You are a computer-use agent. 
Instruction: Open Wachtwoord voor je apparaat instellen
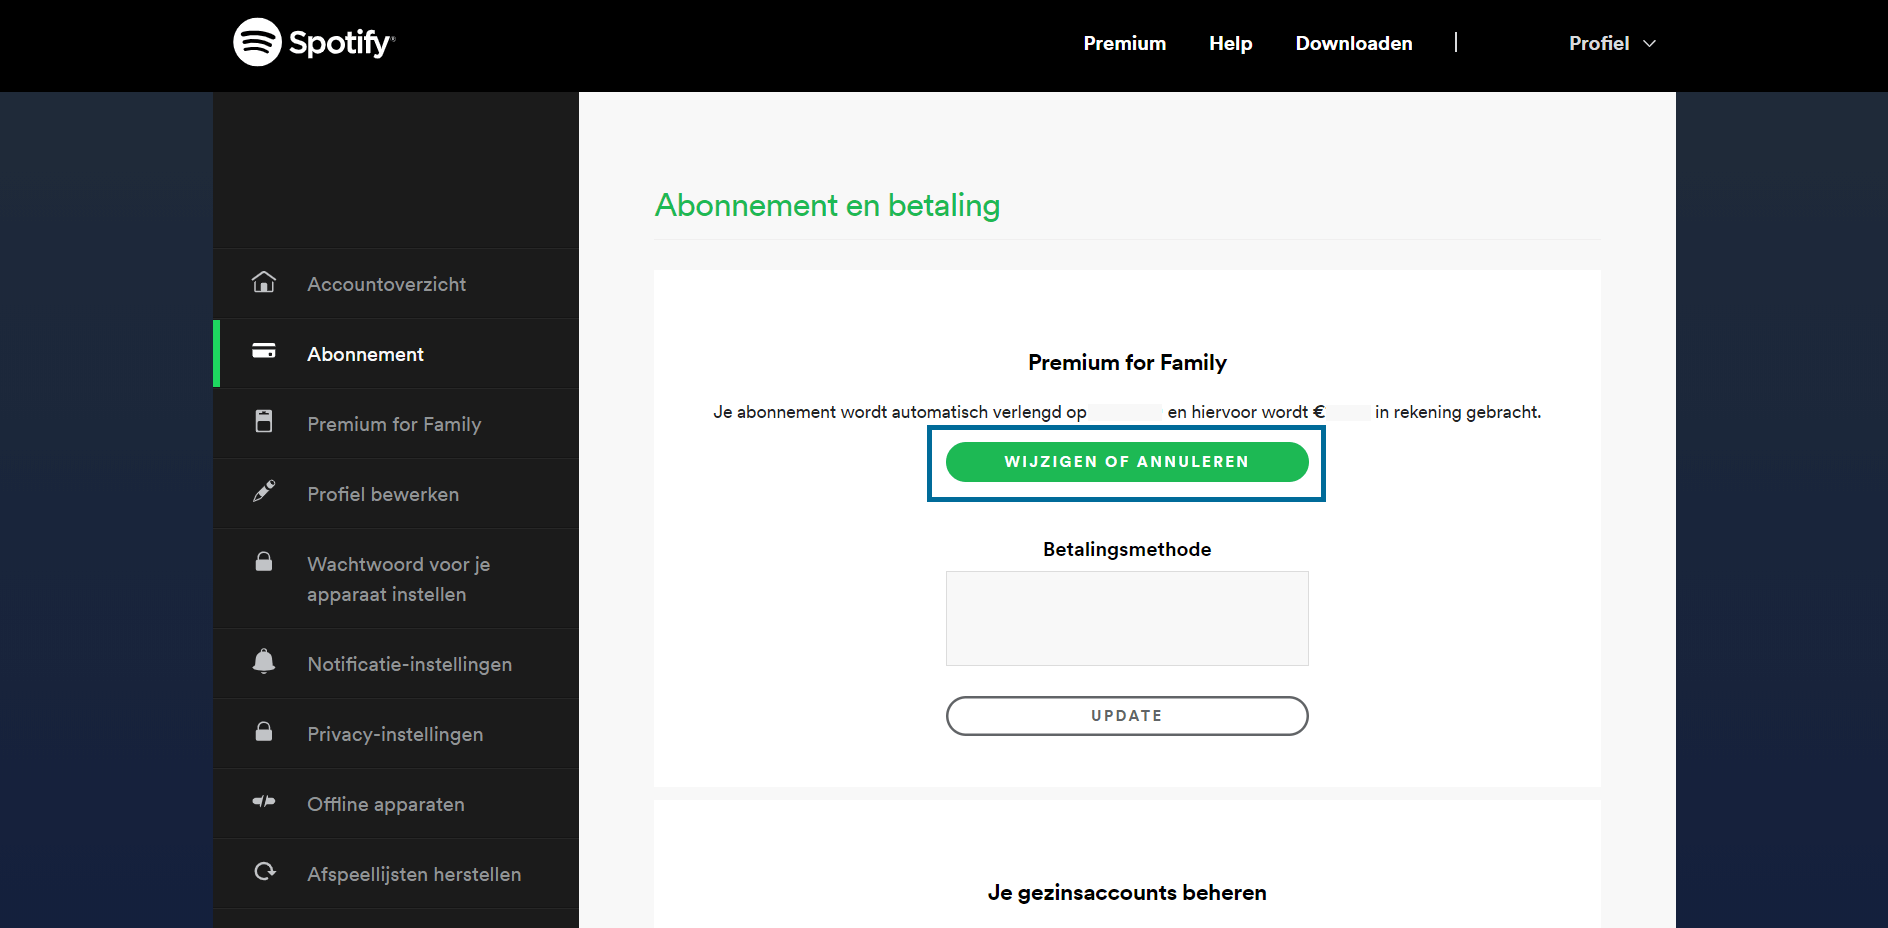pos(396,579)
